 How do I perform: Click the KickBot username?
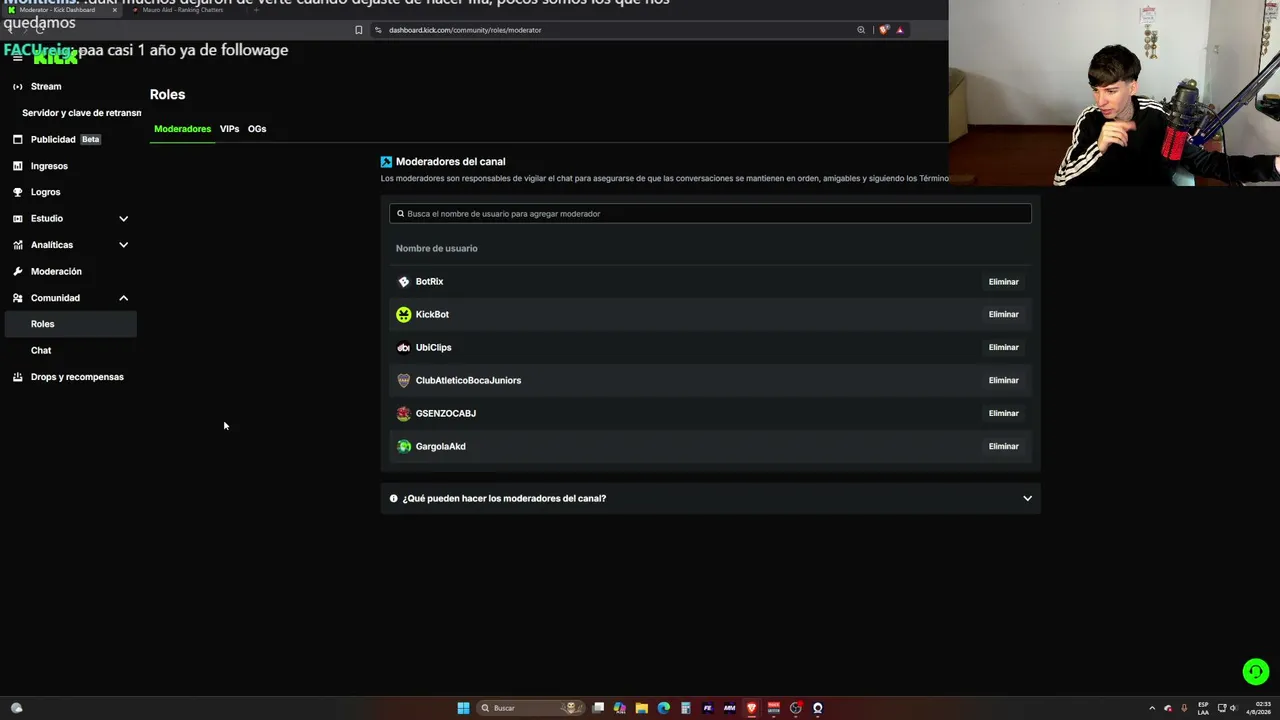[x=432, y=315]
